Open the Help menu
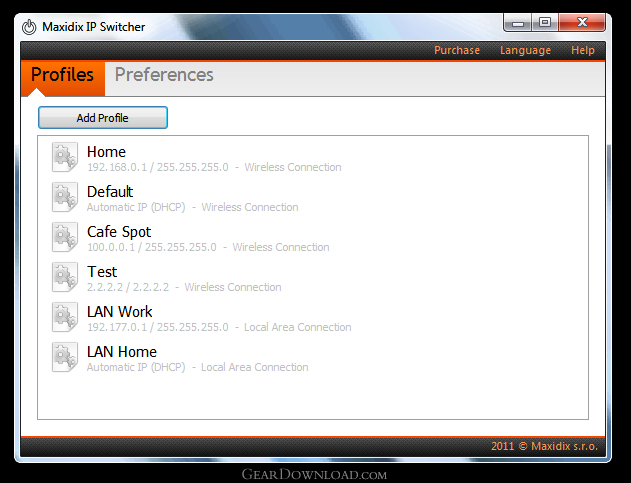 pyautogui.click(x=583, y=50)
